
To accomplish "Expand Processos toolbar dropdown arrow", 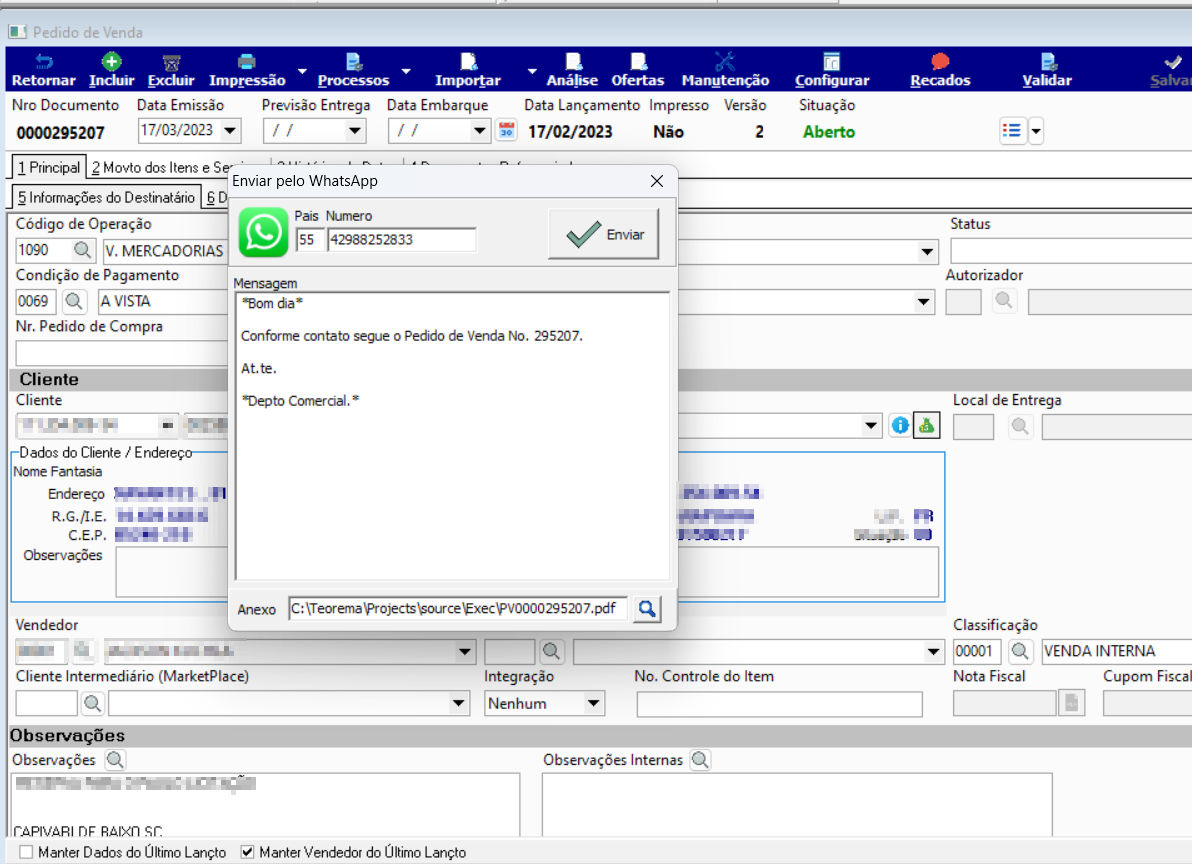I will click(405, 71).
